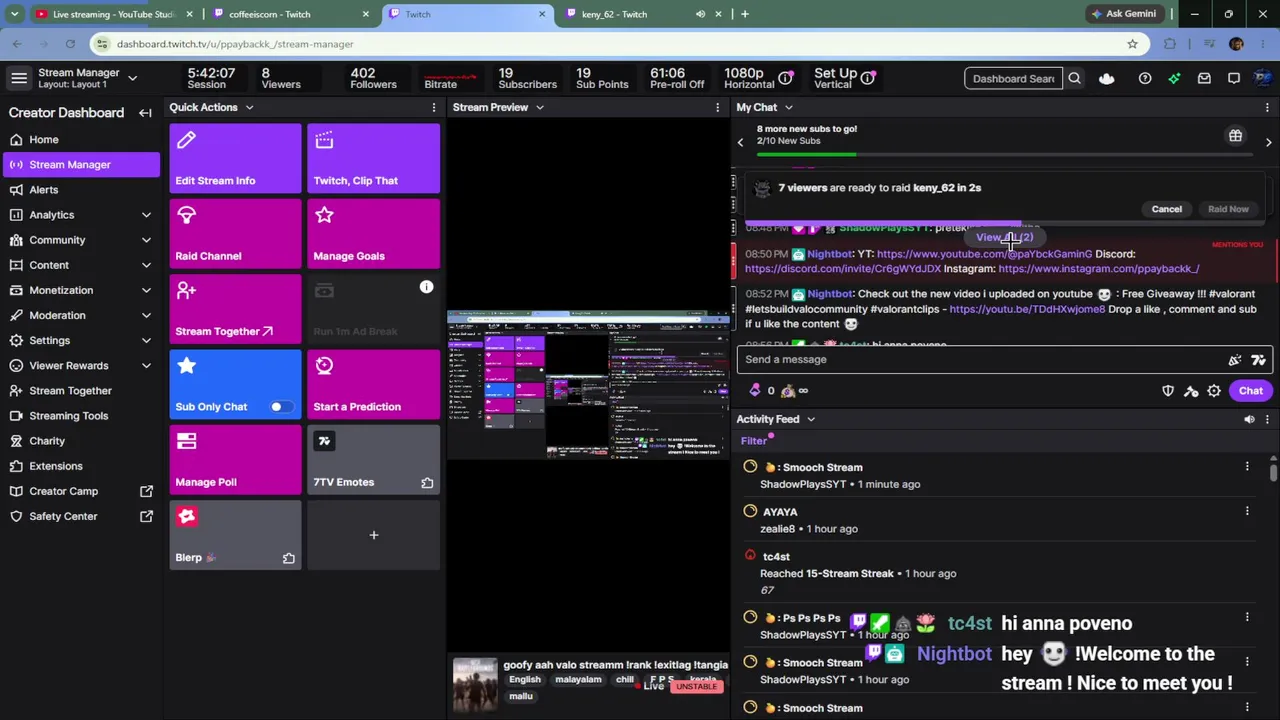This screenshot has width=1280, height=720.
Task: Expand Community section in sidebar
Action: tap(146, 240)
